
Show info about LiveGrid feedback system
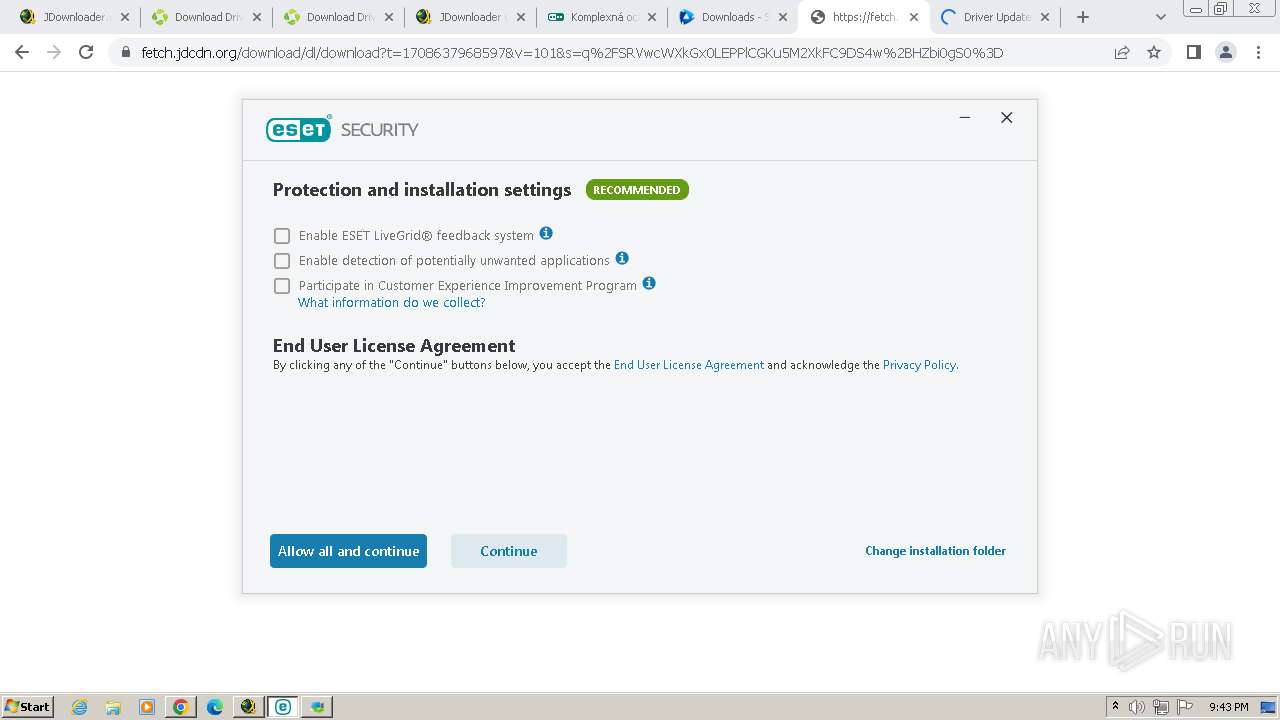[x=546, y=233]
